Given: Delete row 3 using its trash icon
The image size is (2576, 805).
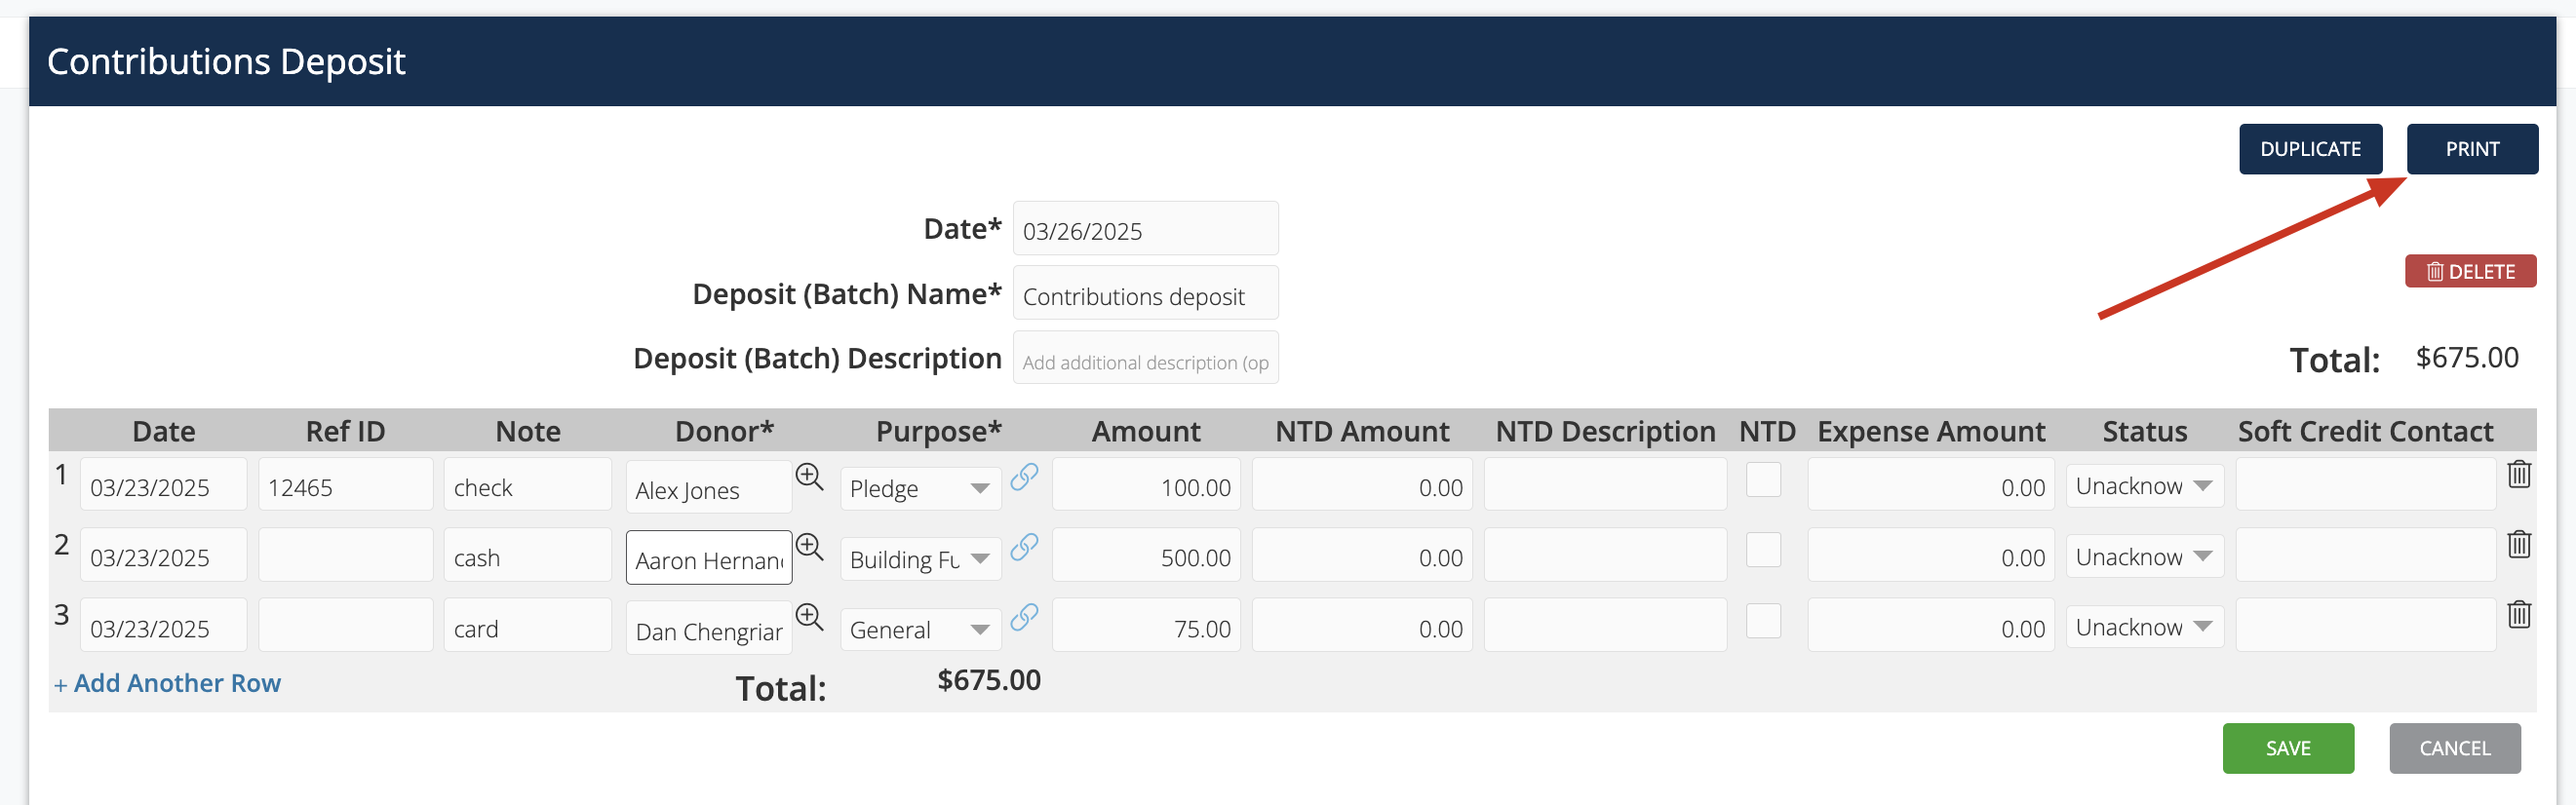Looking at the screenshot, I should (2519, 614).
